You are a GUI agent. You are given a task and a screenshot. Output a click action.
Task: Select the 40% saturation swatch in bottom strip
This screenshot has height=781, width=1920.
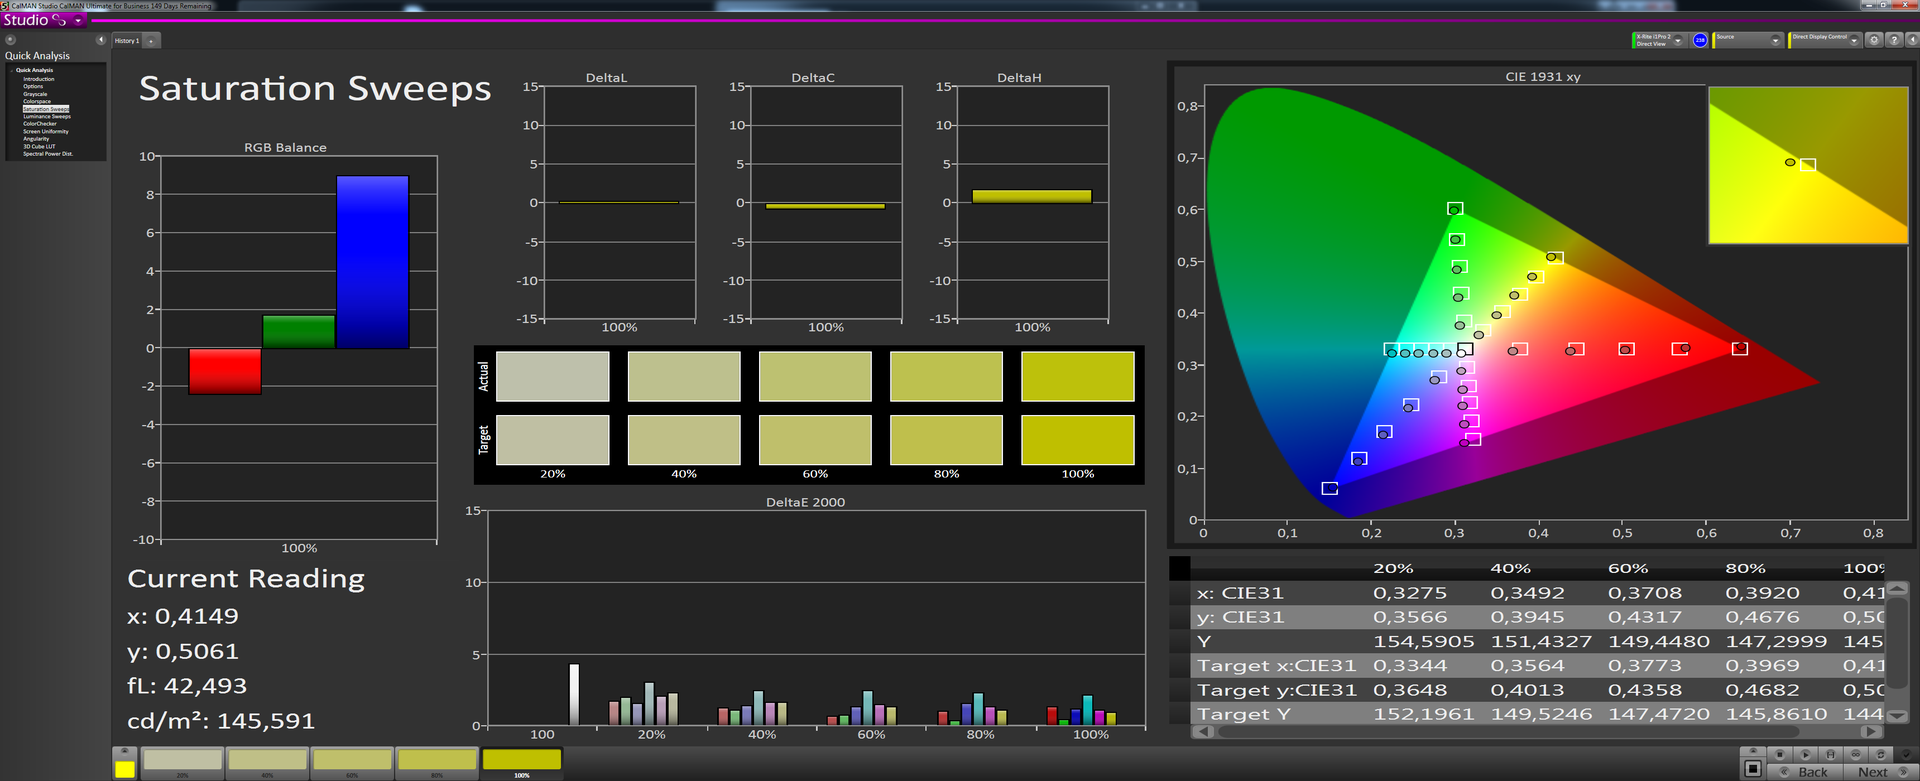267,762
